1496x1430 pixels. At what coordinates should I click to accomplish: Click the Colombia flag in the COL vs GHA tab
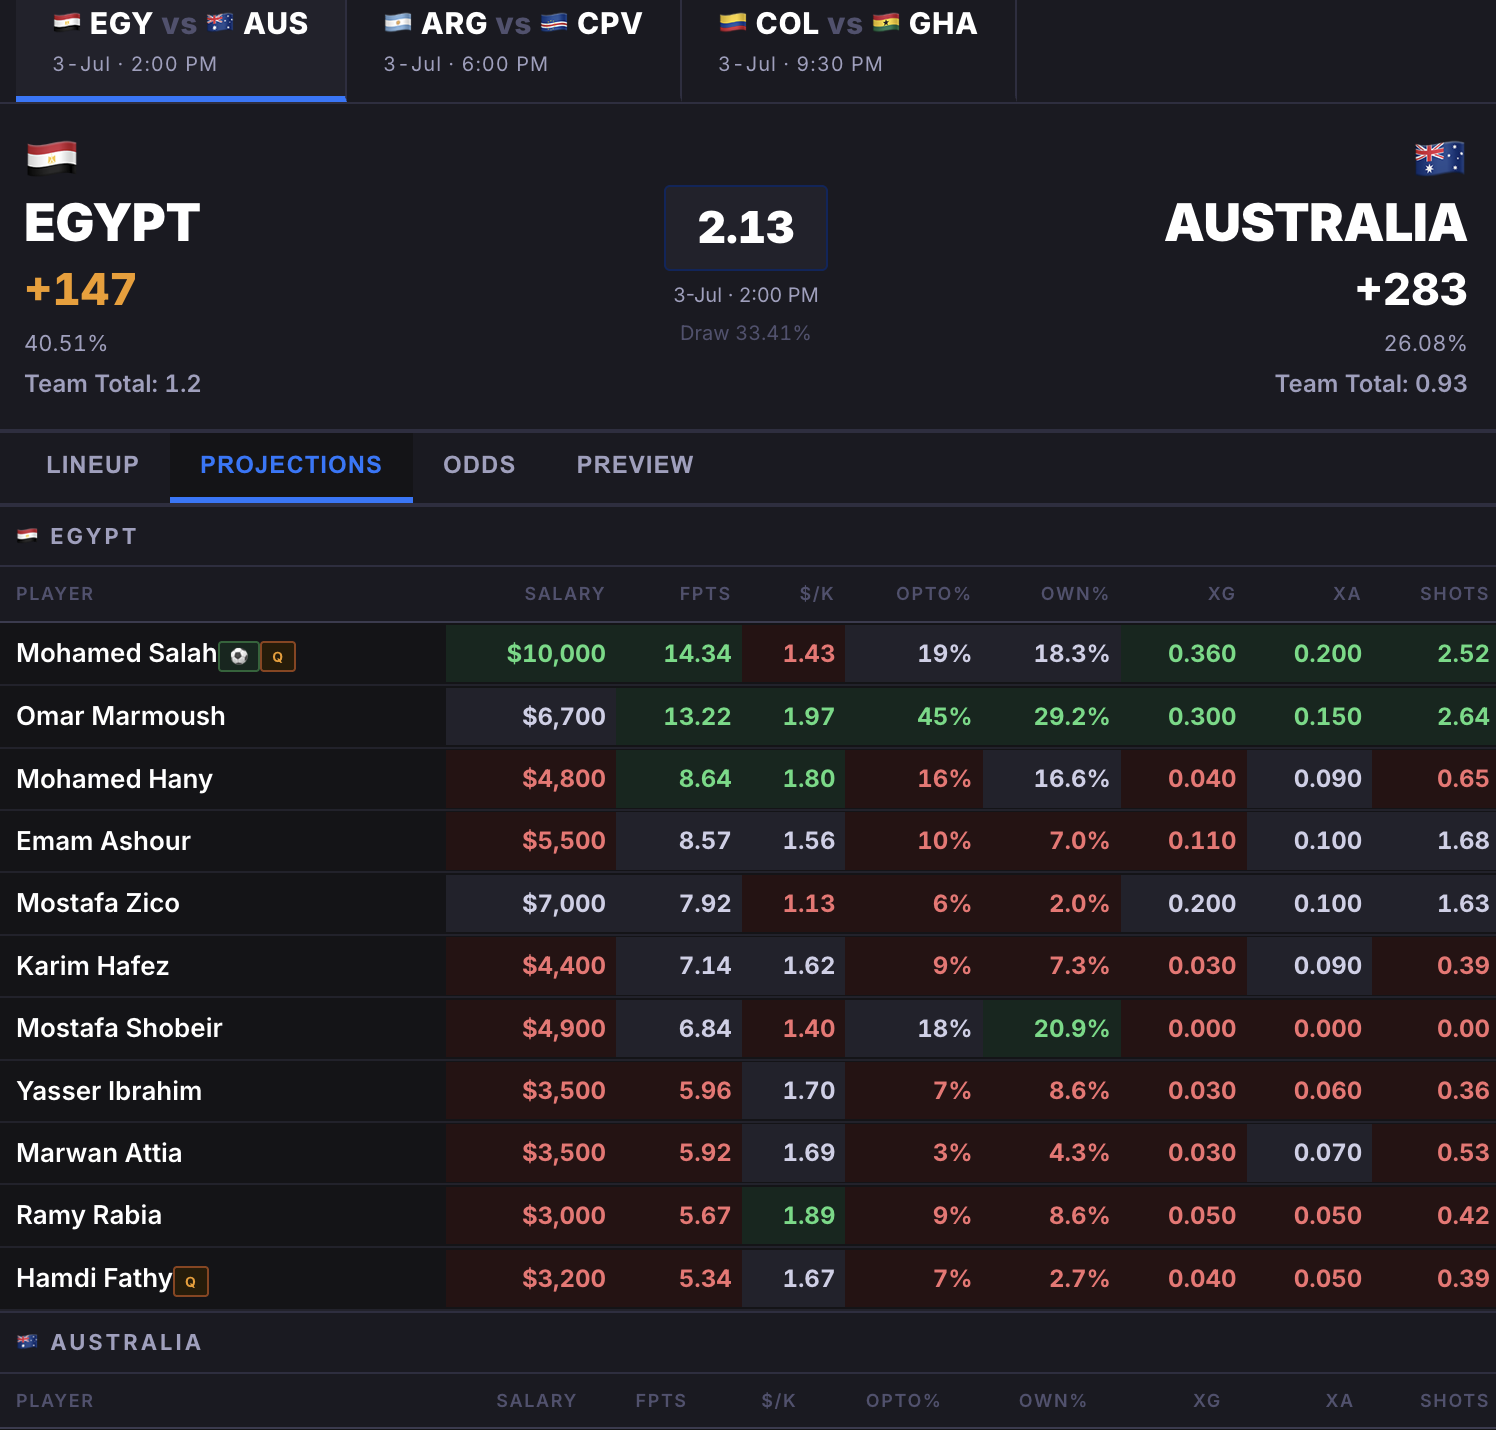click(x=733, y=22)
